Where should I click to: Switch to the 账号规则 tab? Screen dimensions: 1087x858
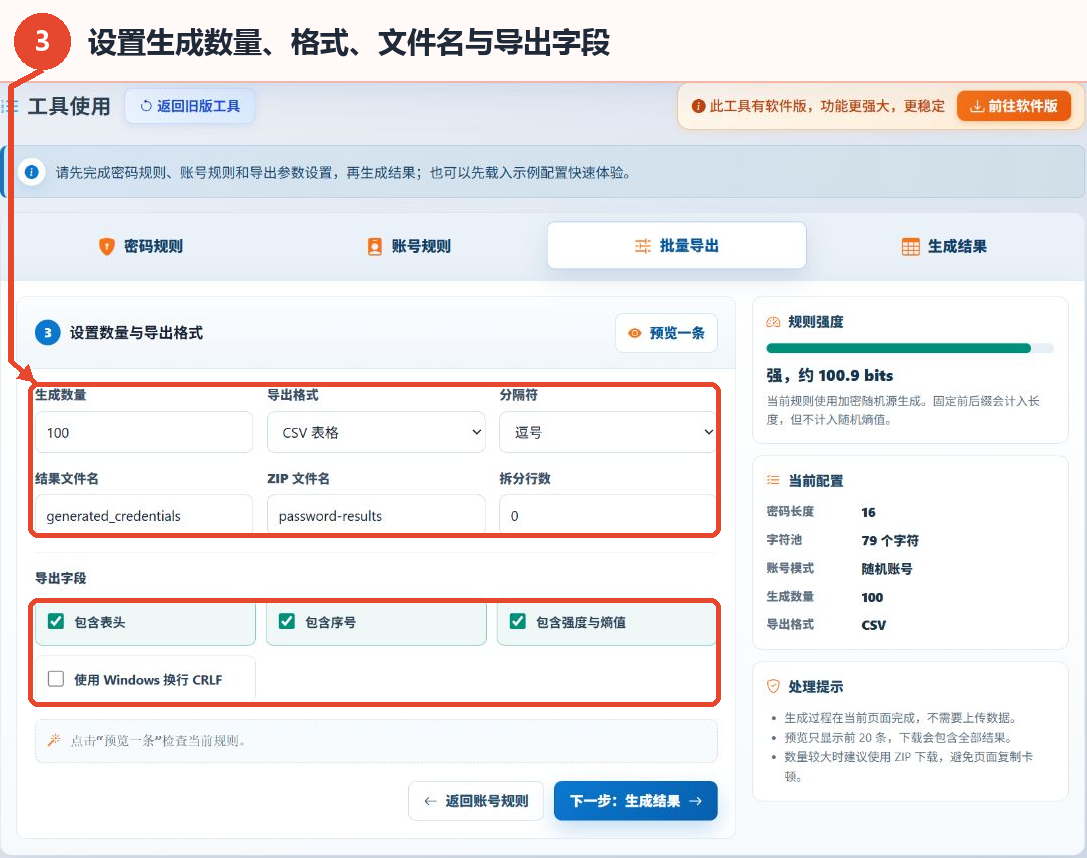coord(409,246)
